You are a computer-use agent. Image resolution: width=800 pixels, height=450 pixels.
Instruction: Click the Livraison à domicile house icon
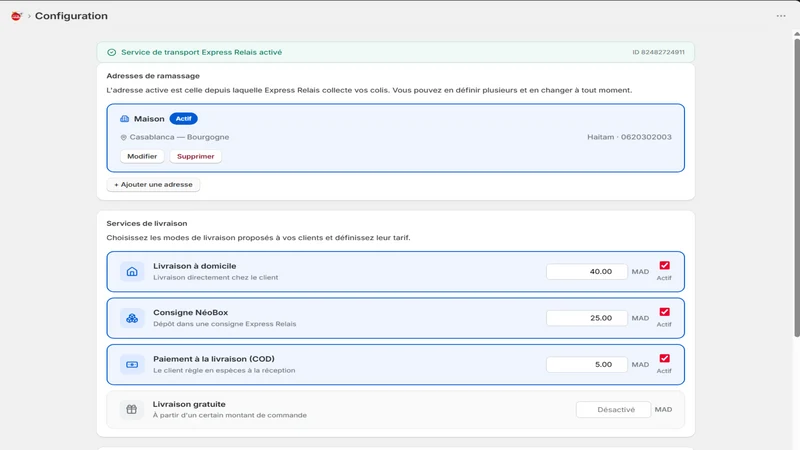click(132, 271)
